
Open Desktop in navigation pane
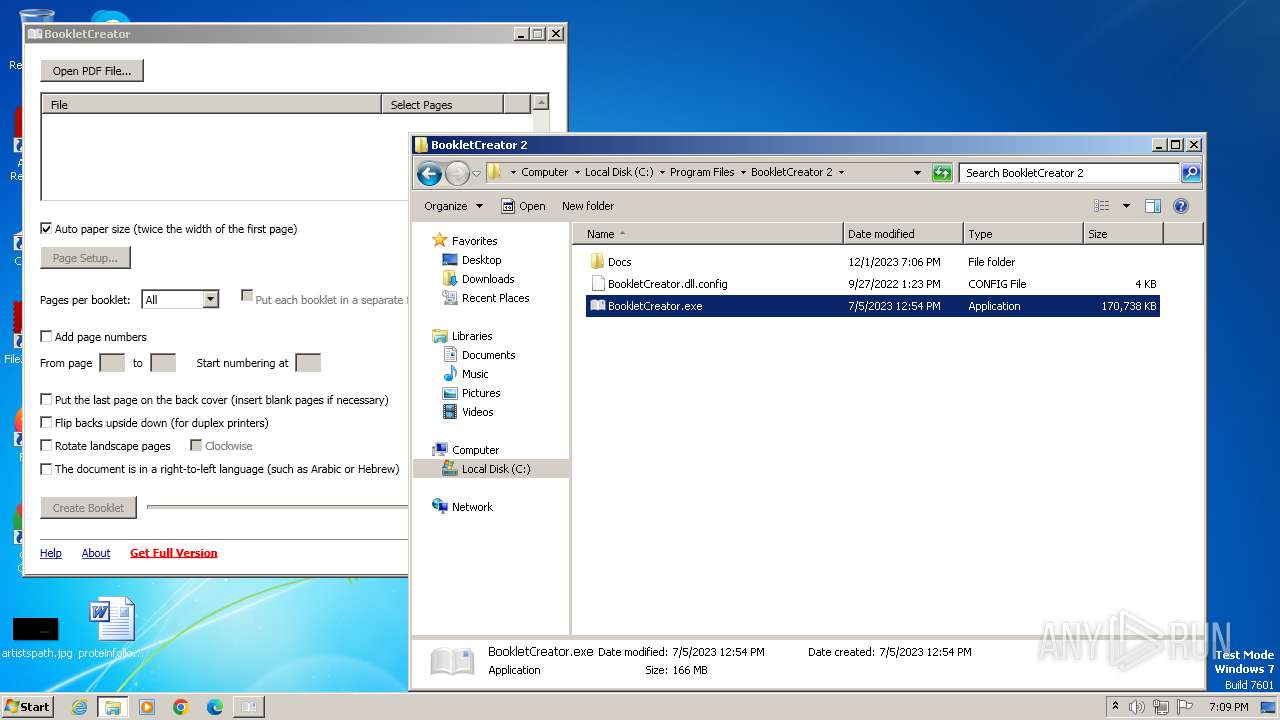(x=481, y=260)
